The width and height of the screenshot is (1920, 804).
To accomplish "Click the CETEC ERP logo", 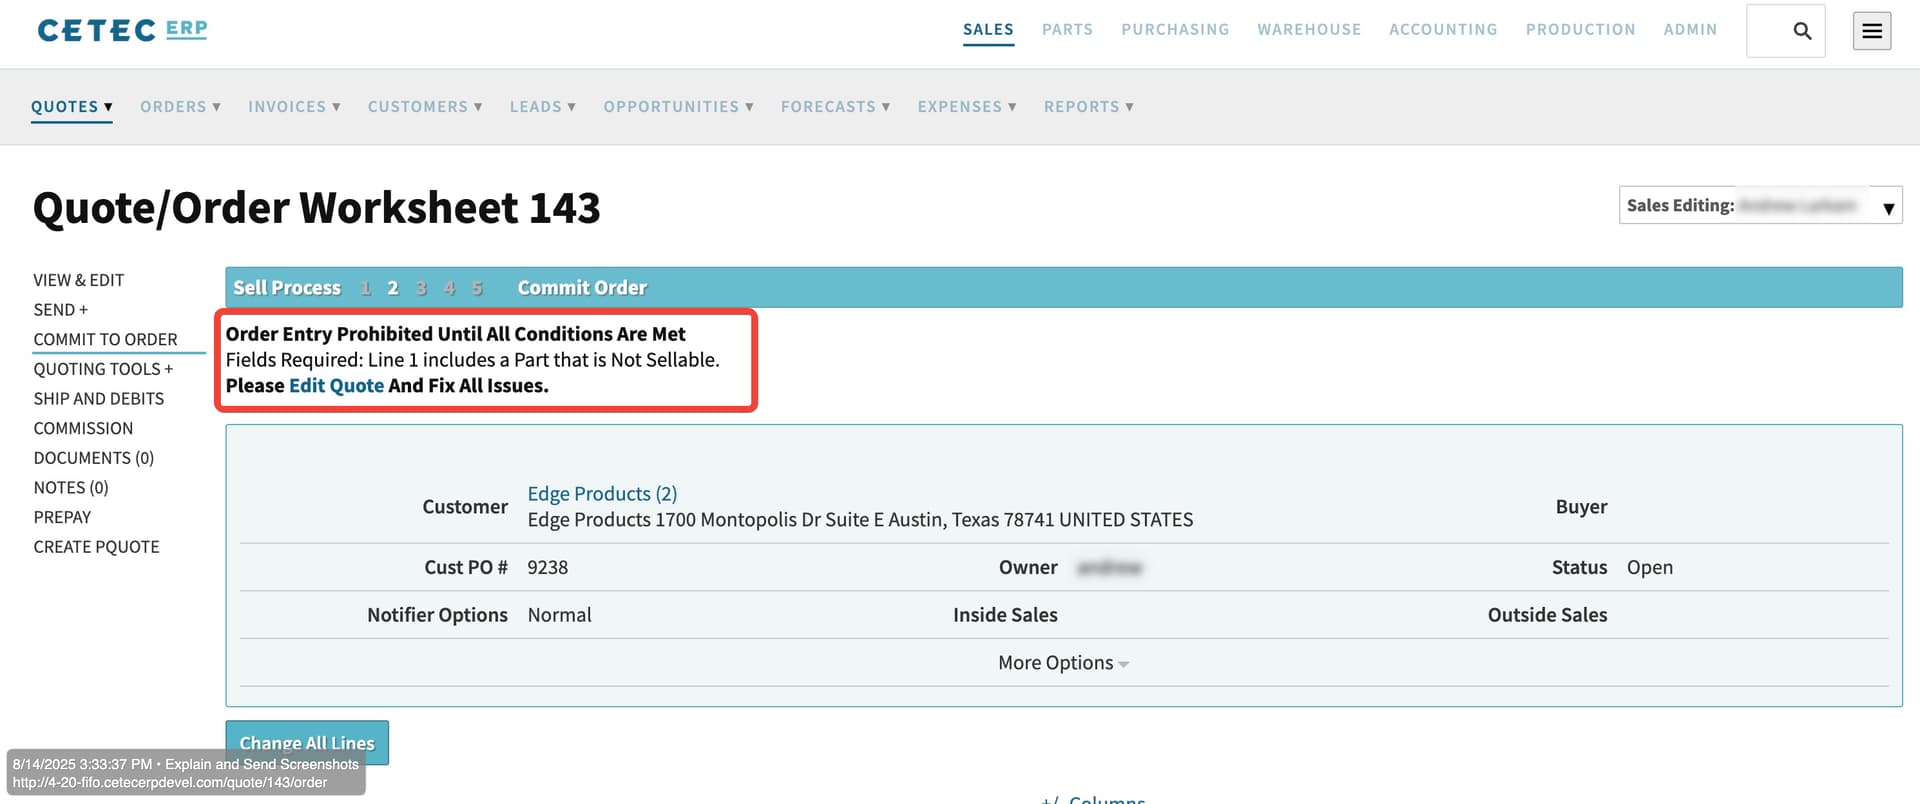I will pos(122,30).
